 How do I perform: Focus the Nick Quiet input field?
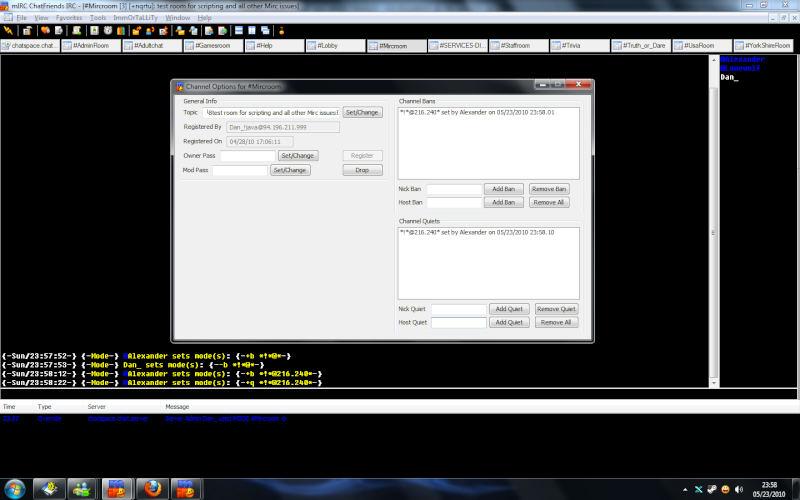[459, 309]
